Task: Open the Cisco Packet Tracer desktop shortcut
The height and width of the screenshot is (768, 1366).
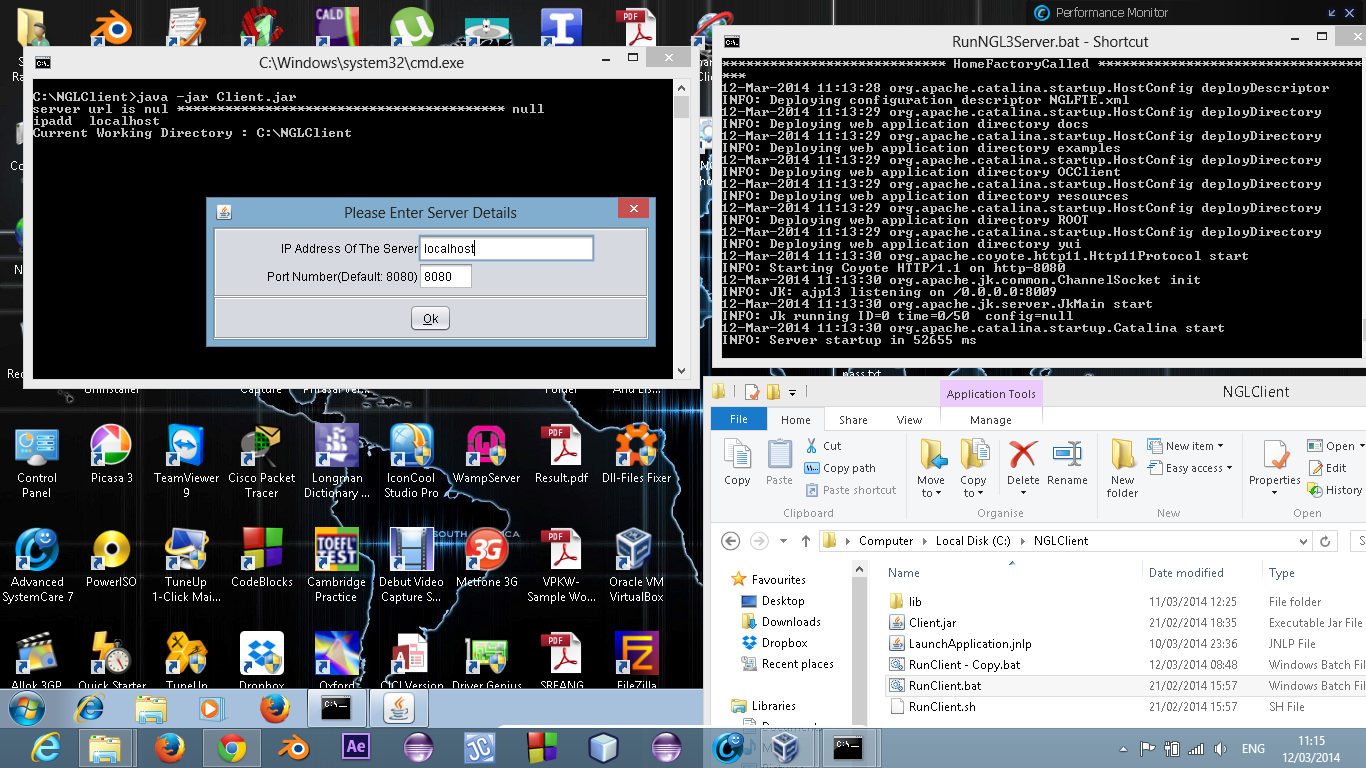Action: click(x=261, y=460)
